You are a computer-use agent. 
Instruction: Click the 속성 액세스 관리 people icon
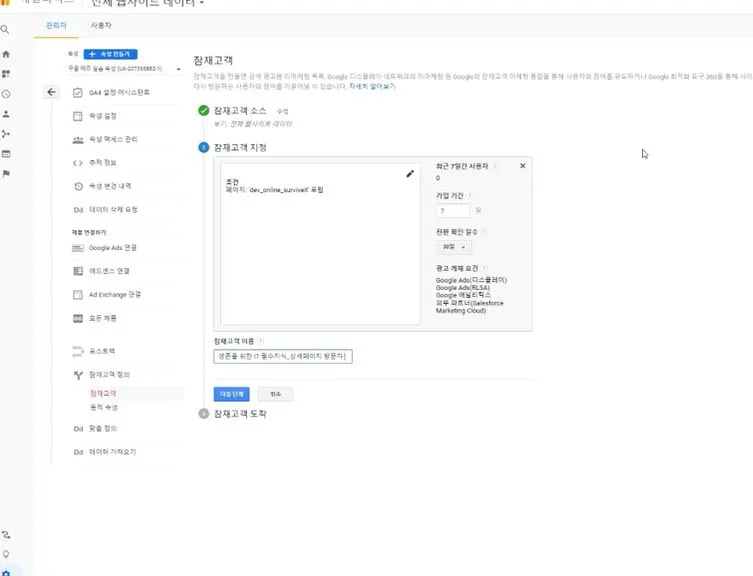pos(77,140)
